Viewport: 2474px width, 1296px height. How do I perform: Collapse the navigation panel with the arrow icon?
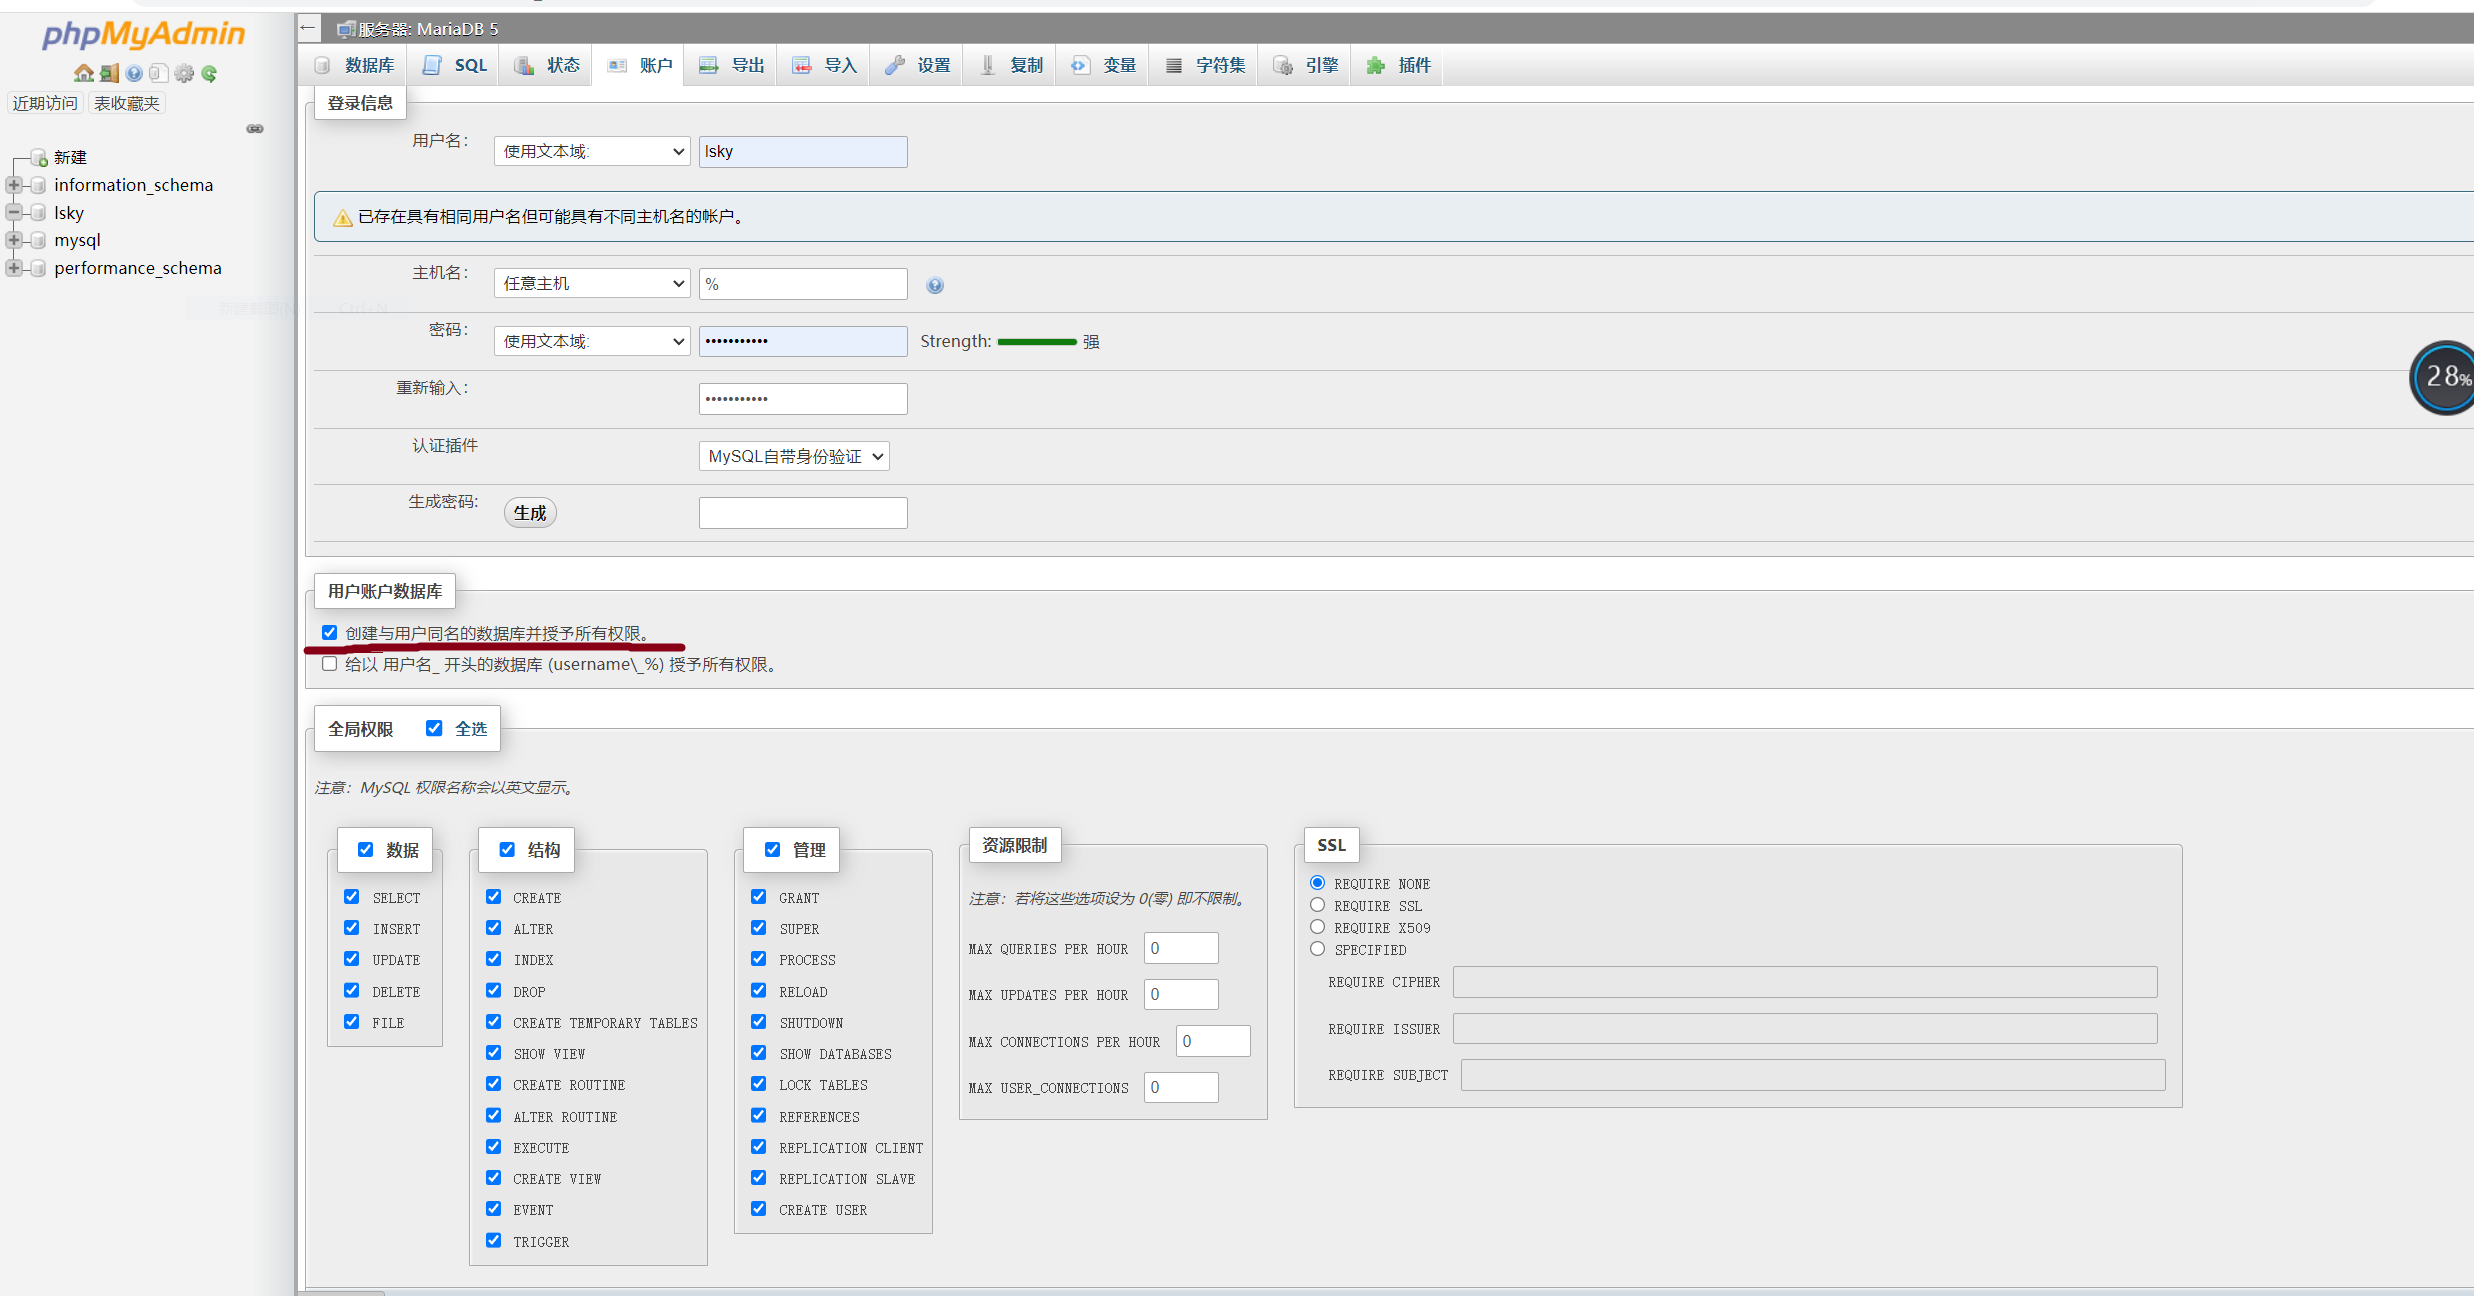309,28
